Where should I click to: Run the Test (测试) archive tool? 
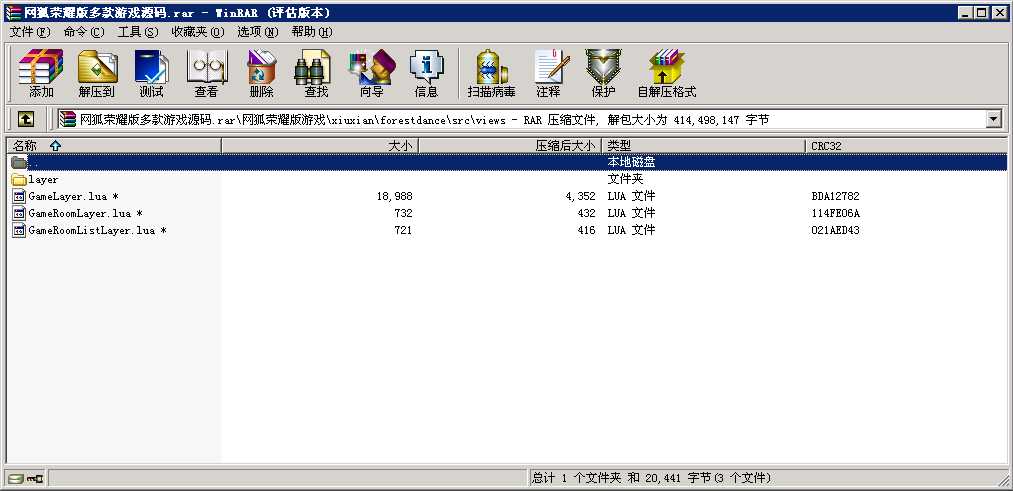(x=151, y=73)
